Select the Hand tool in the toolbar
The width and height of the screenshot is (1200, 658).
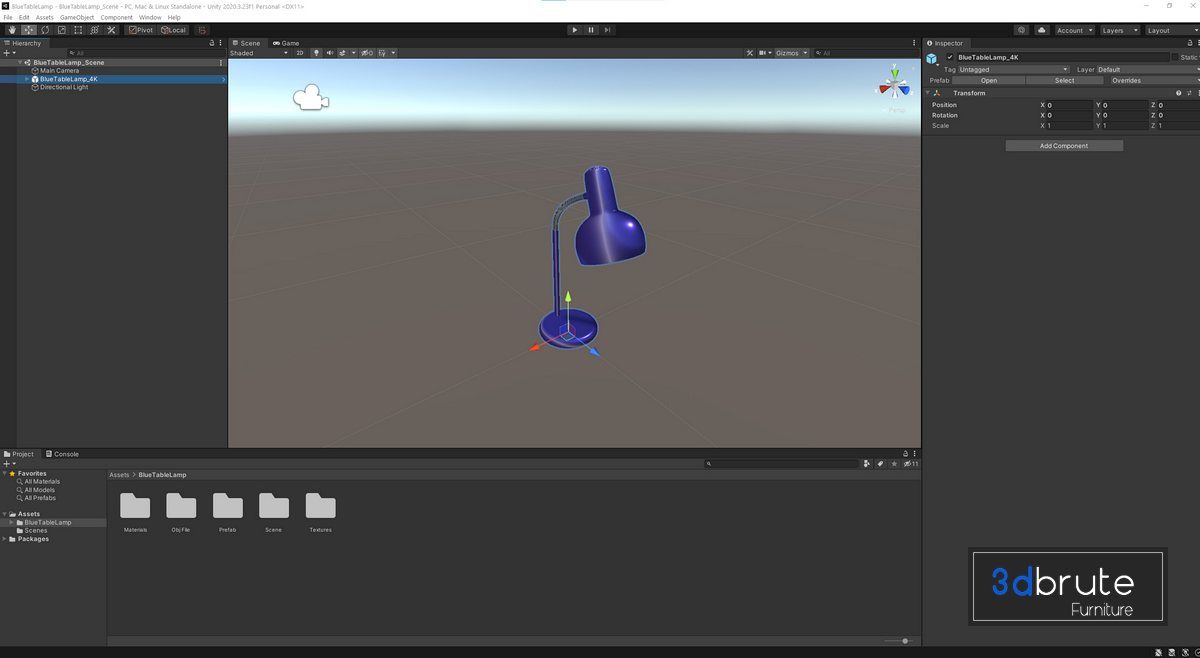tap(12, 30)
